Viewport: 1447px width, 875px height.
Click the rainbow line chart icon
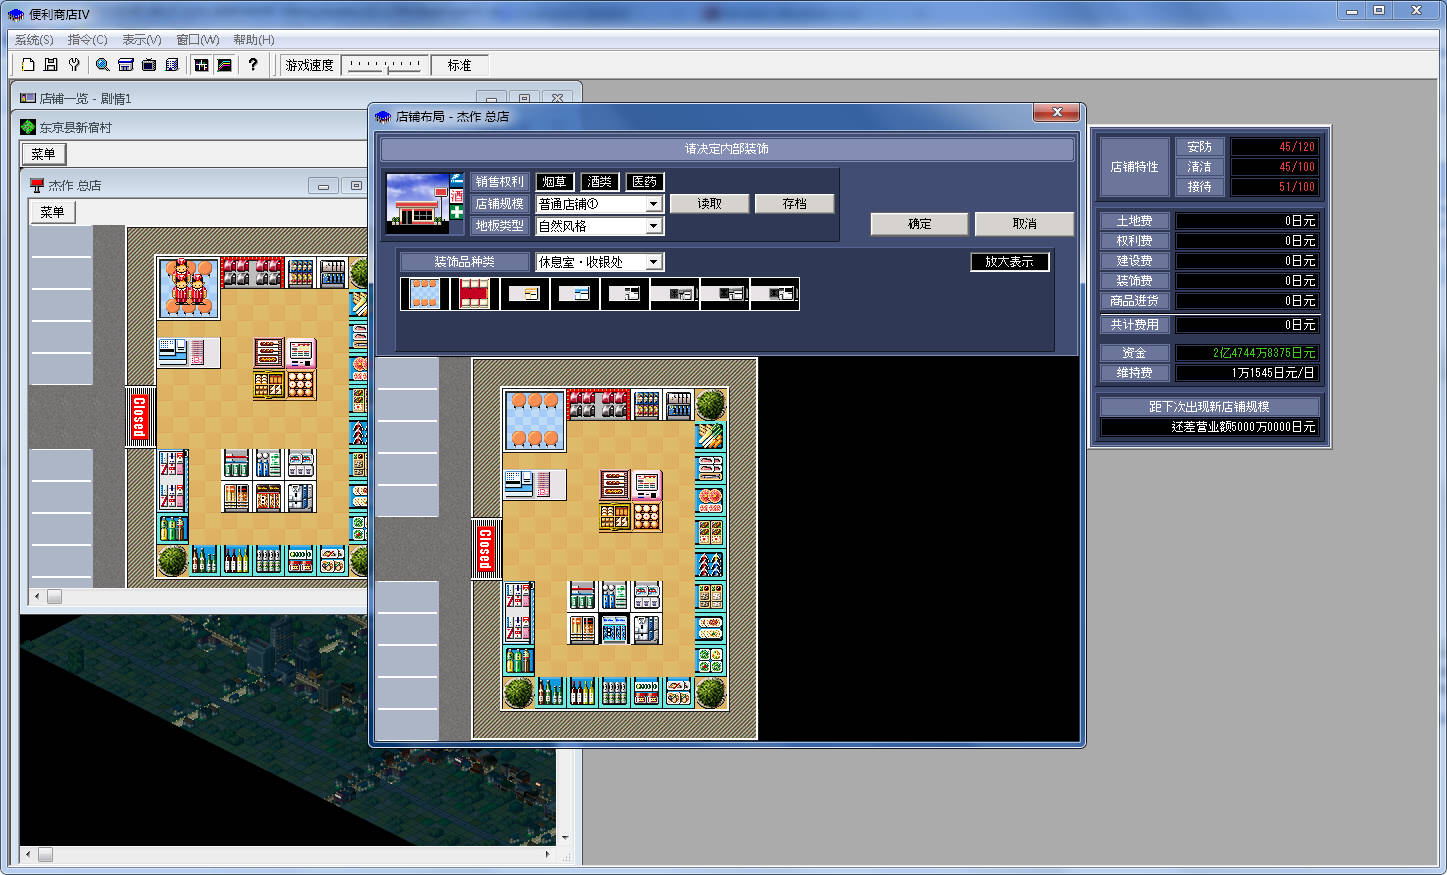(x=225, y=65)
